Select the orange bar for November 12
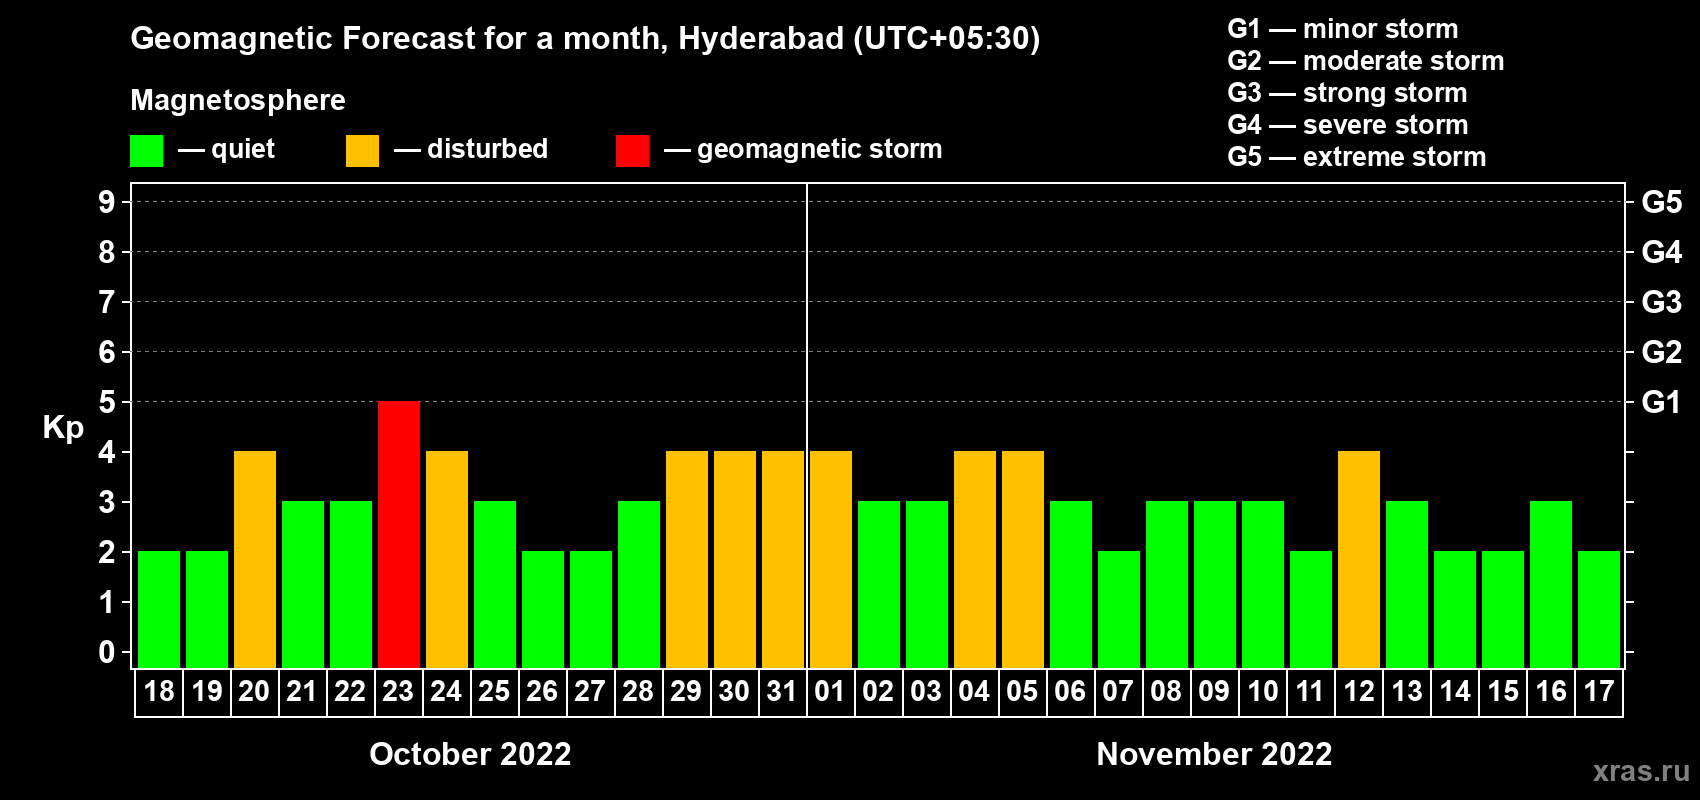1700x800 pixels. pyautogui.click(x=1359, y=559)
